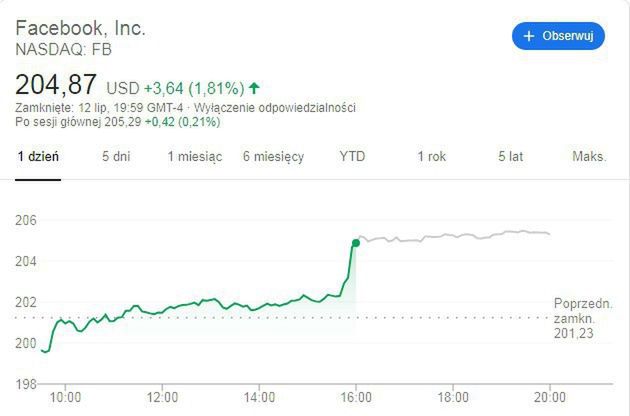The width and height of the screenshot is (630, 416).
Task: Select the 1 dzień tab
Action: 38,157
